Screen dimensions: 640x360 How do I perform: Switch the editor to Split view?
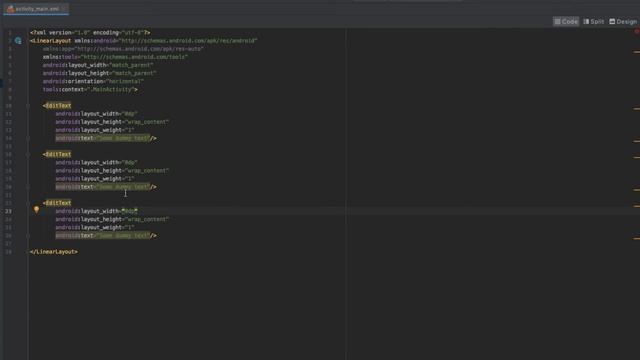(593, 22)
